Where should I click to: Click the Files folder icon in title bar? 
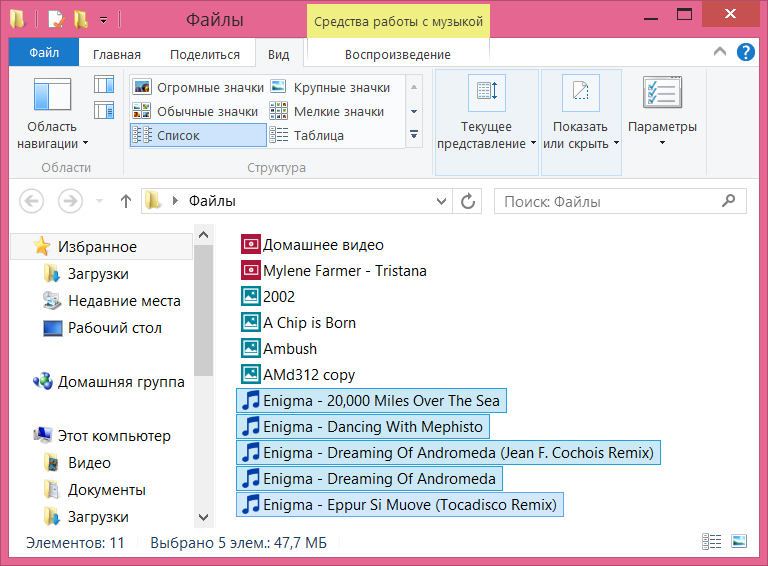click(18, 19)
